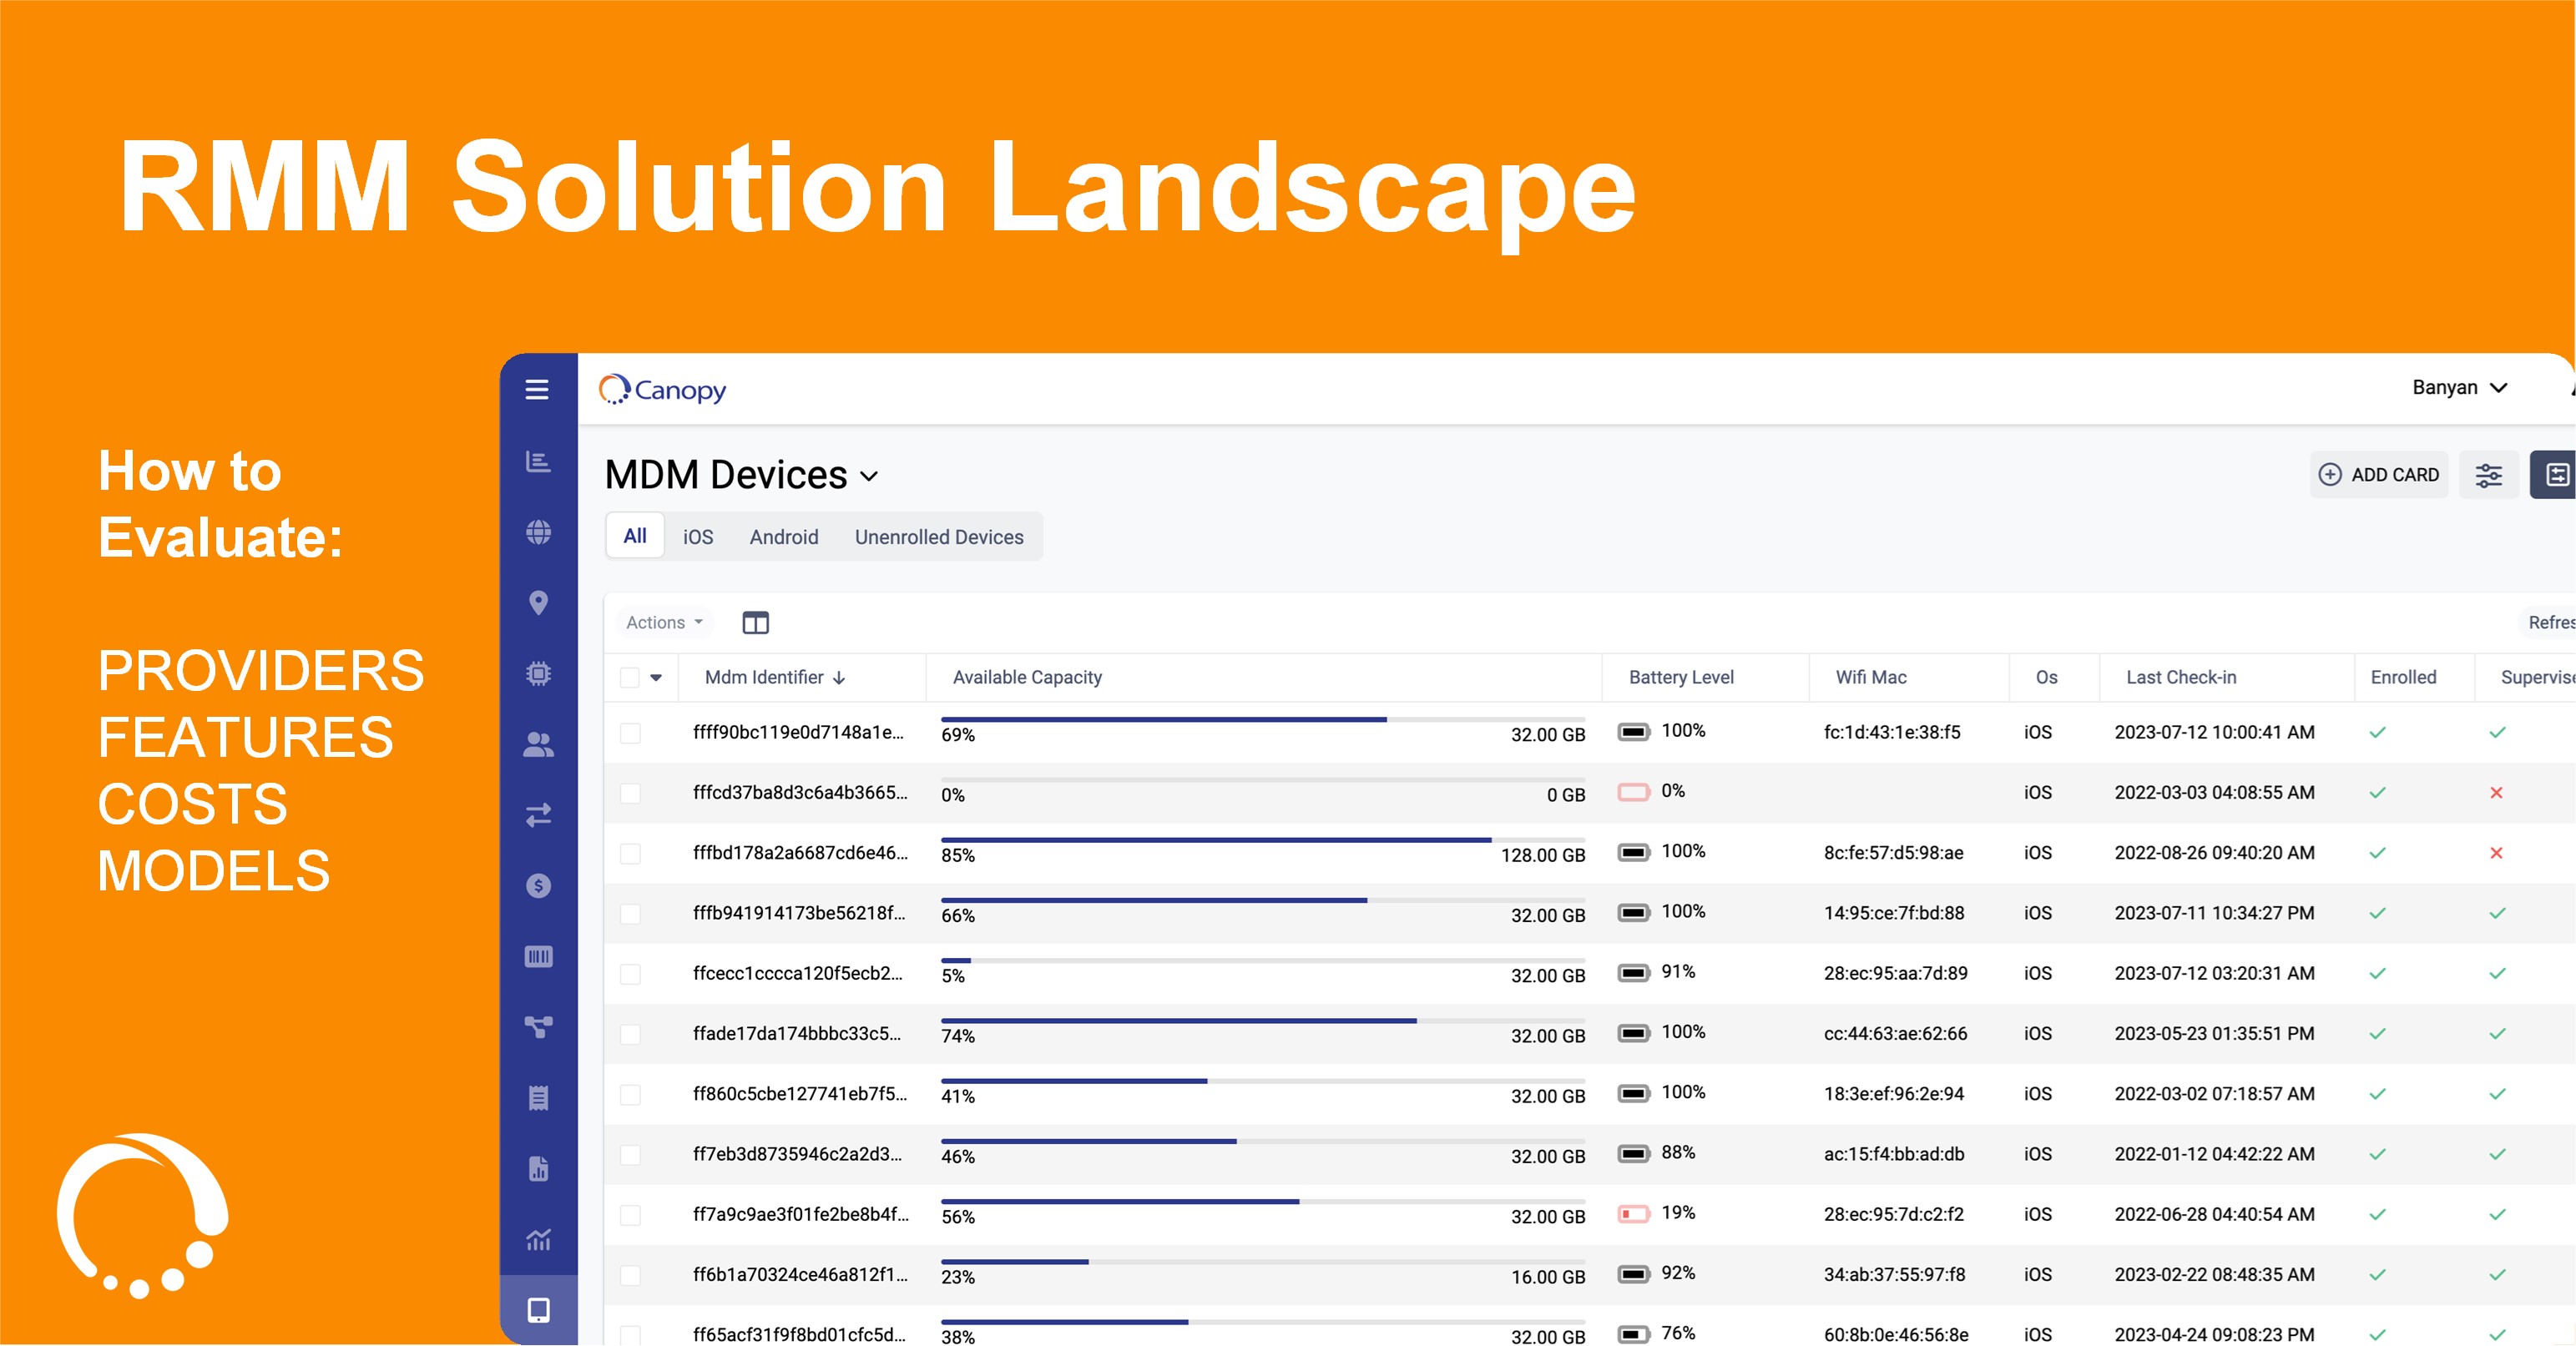This screenshot has height=1346, width=2576.
Task: Open the network topology sidebar icon
Action: coord(538,1026)
